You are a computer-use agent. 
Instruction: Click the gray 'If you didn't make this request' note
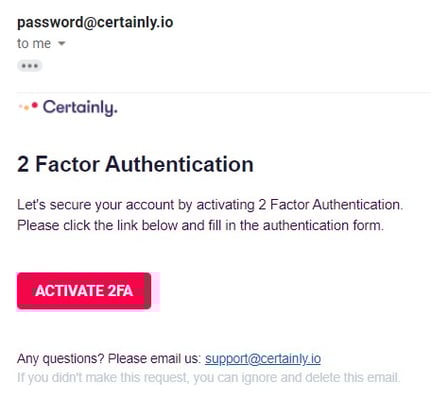click(x=209, y=378)
